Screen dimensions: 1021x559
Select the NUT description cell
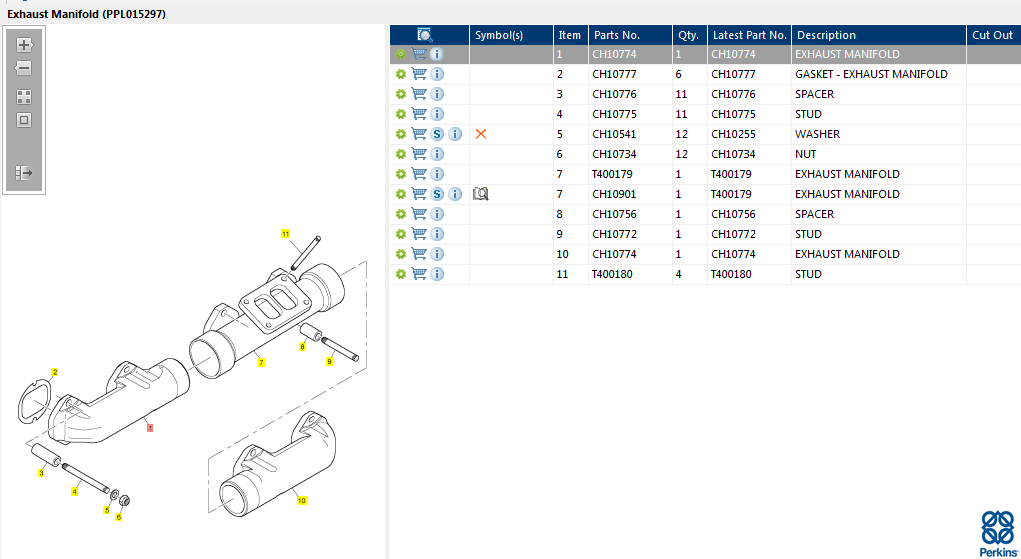[879, 154]
